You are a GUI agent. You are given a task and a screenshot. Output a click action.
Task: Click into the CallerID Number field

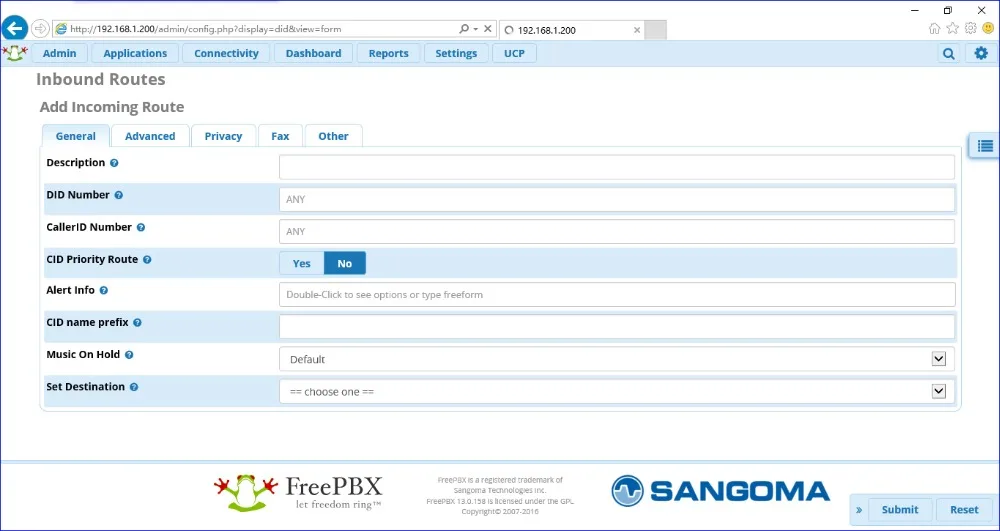617,231
